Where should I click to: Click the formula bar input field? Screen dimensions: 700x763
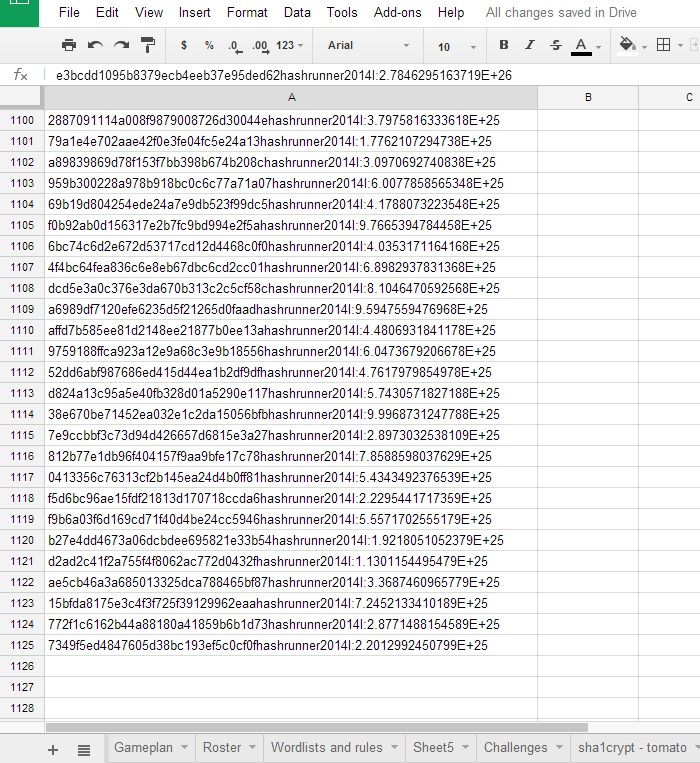coord(370,75)
